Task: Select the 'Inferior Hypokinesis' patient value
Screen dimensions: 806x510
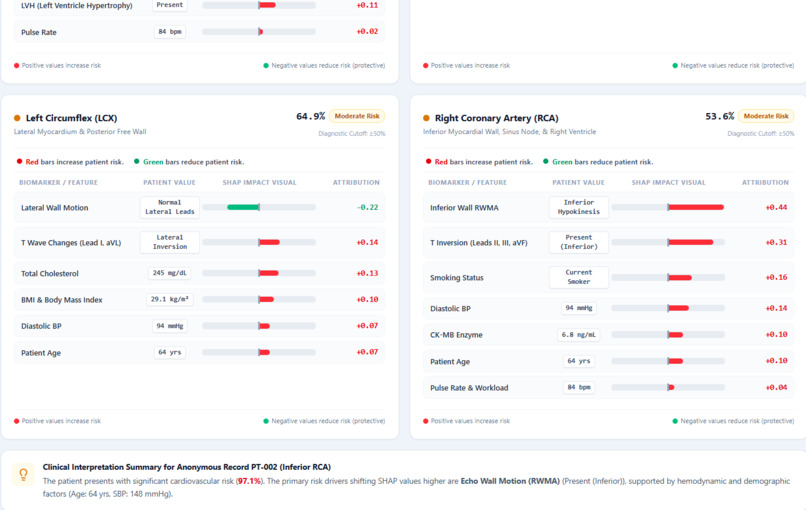Action: pyautogui.click(x=579, y=207)
